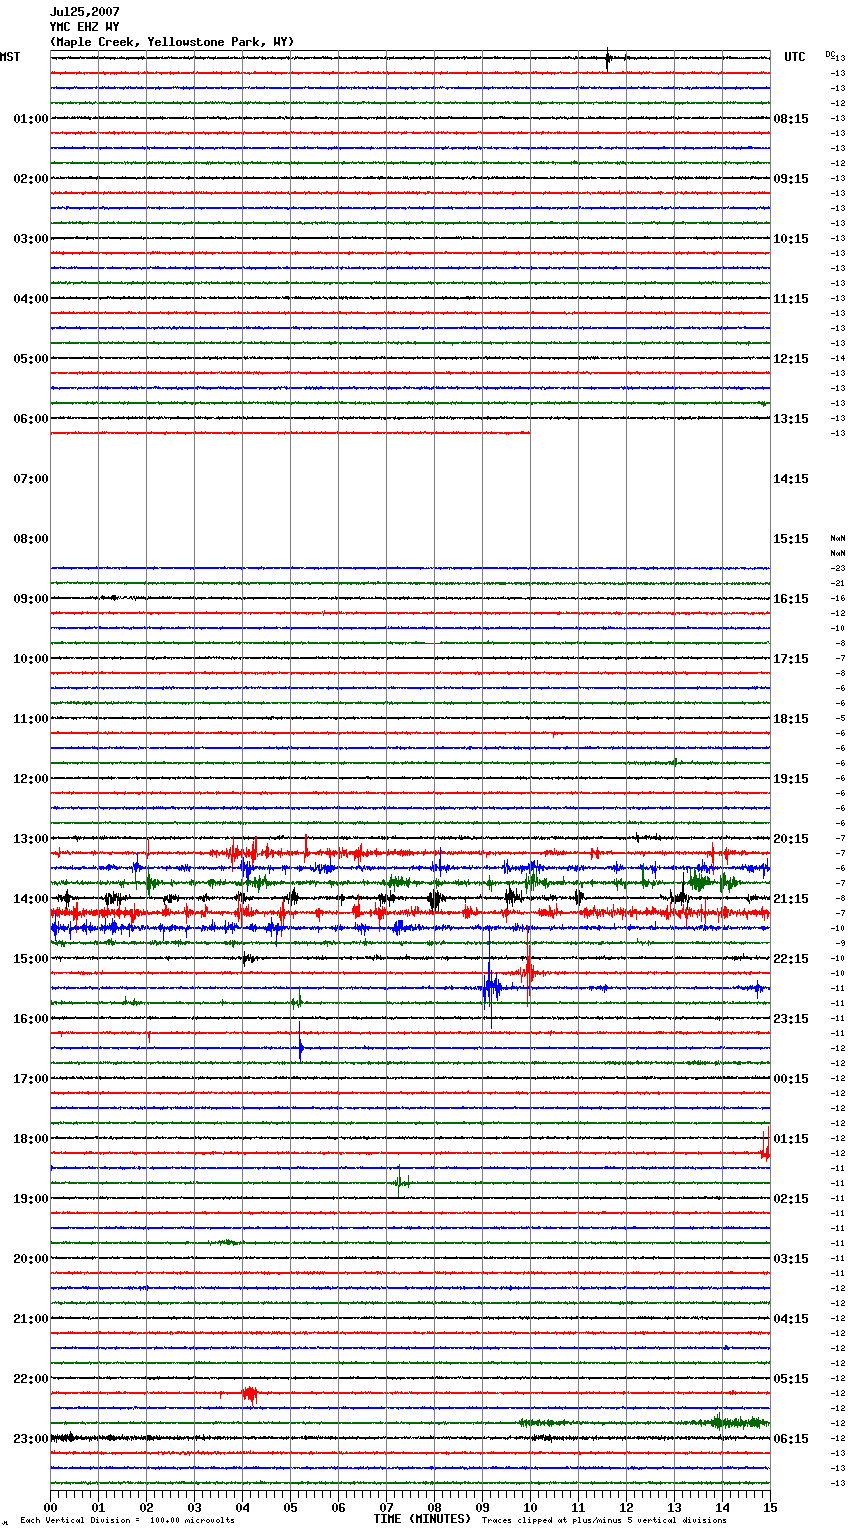Click the date header "Jul25,2007"

[x=84, y=12]
